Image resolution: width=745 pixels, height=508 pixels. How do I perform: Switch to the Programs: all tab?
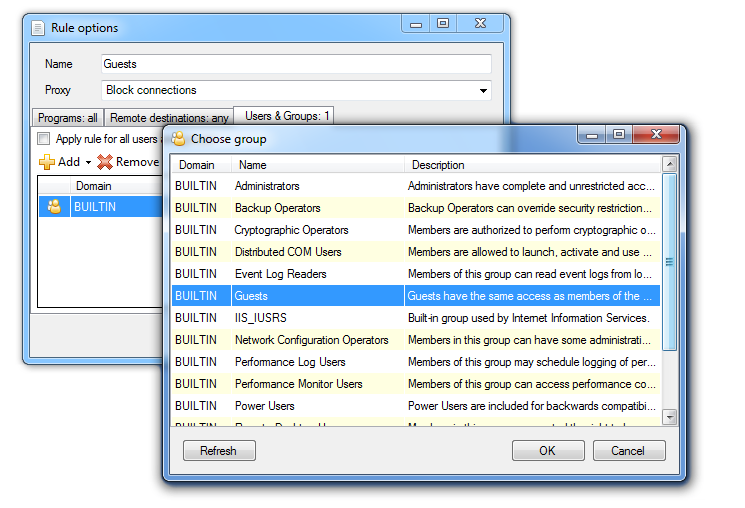66,118
